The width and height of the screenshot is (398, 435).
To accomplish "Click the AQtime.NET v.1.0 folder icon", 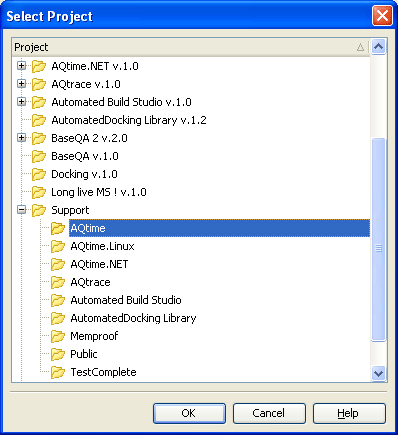I will pos(39,66).
